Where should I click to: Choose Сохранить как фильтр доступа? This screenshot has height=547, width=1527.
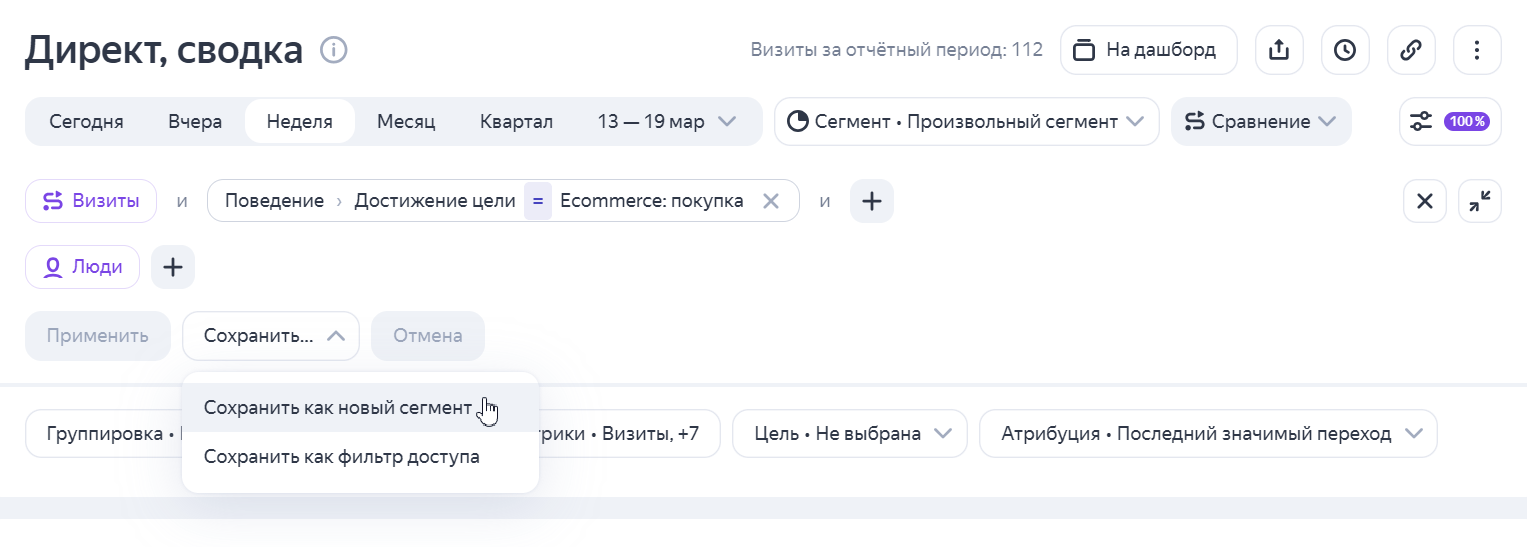coord(342,457)
